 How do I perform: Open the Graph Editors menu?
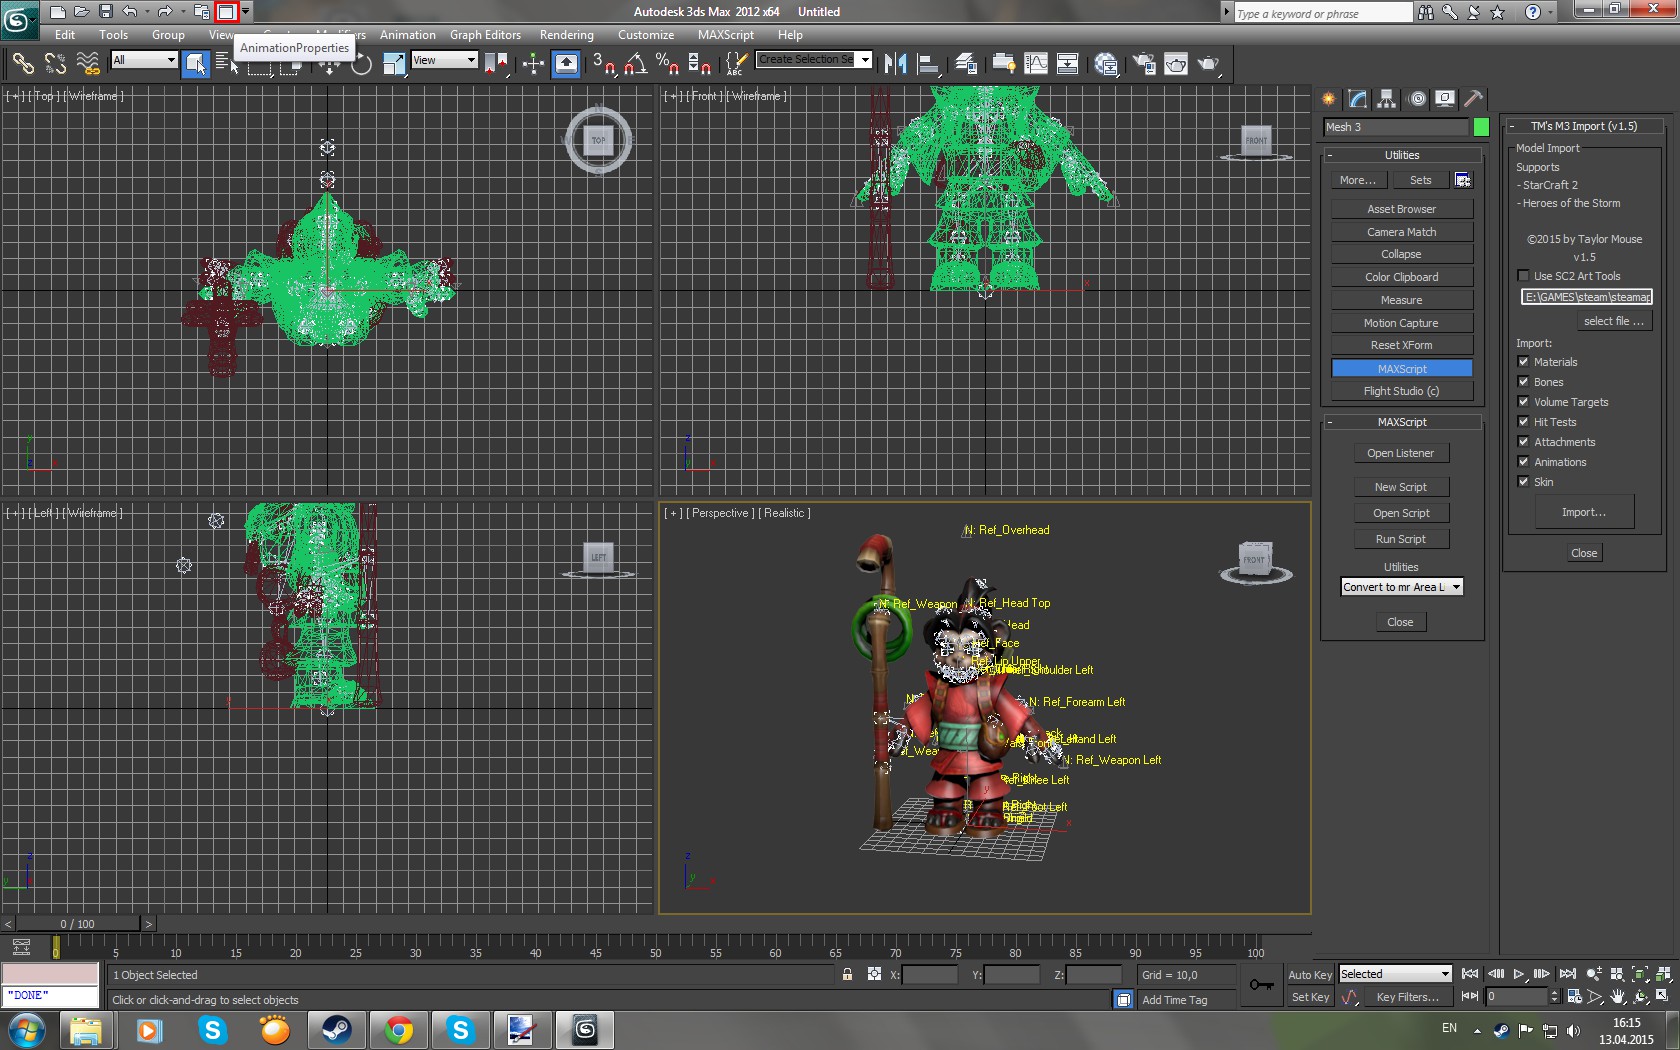coord(485,35)
